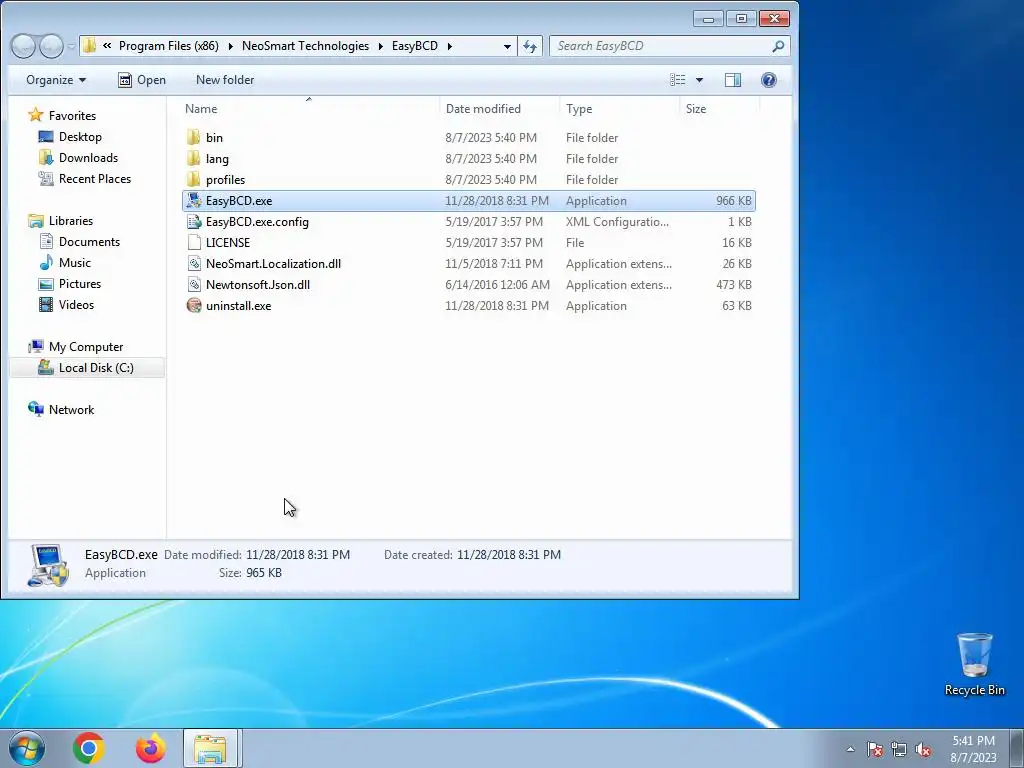Select Local Disk (C:) in navigation pane

87,368
